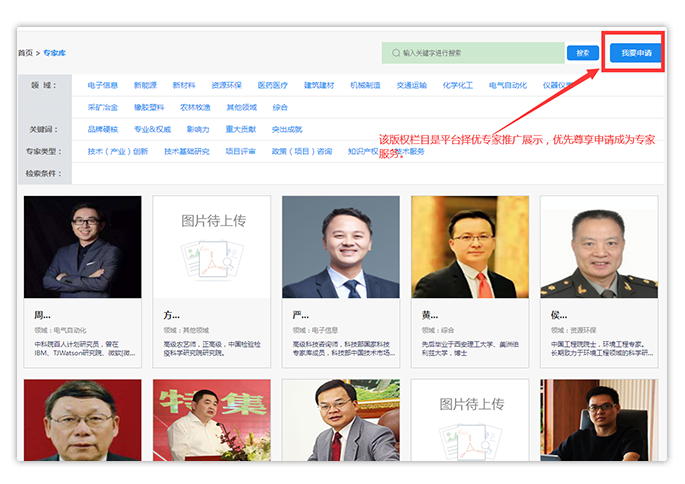685x484 pixels.
Task: Filter experts by 资源环保
Action: tap(226, 85)
